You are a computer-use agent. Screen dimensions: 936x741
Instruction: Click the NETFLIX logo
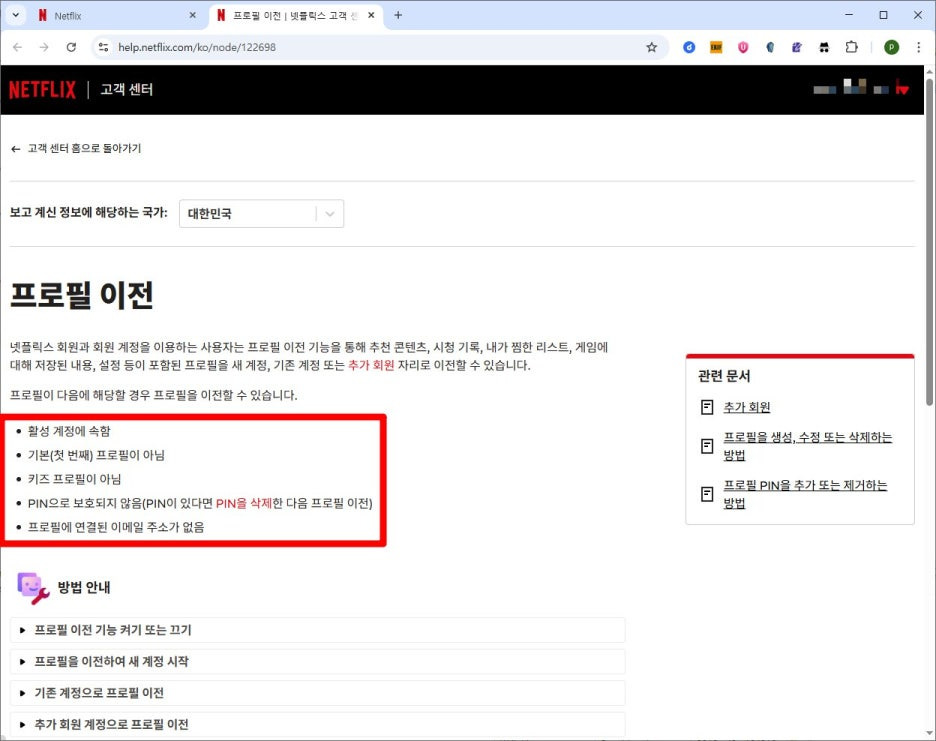point(42,90)
